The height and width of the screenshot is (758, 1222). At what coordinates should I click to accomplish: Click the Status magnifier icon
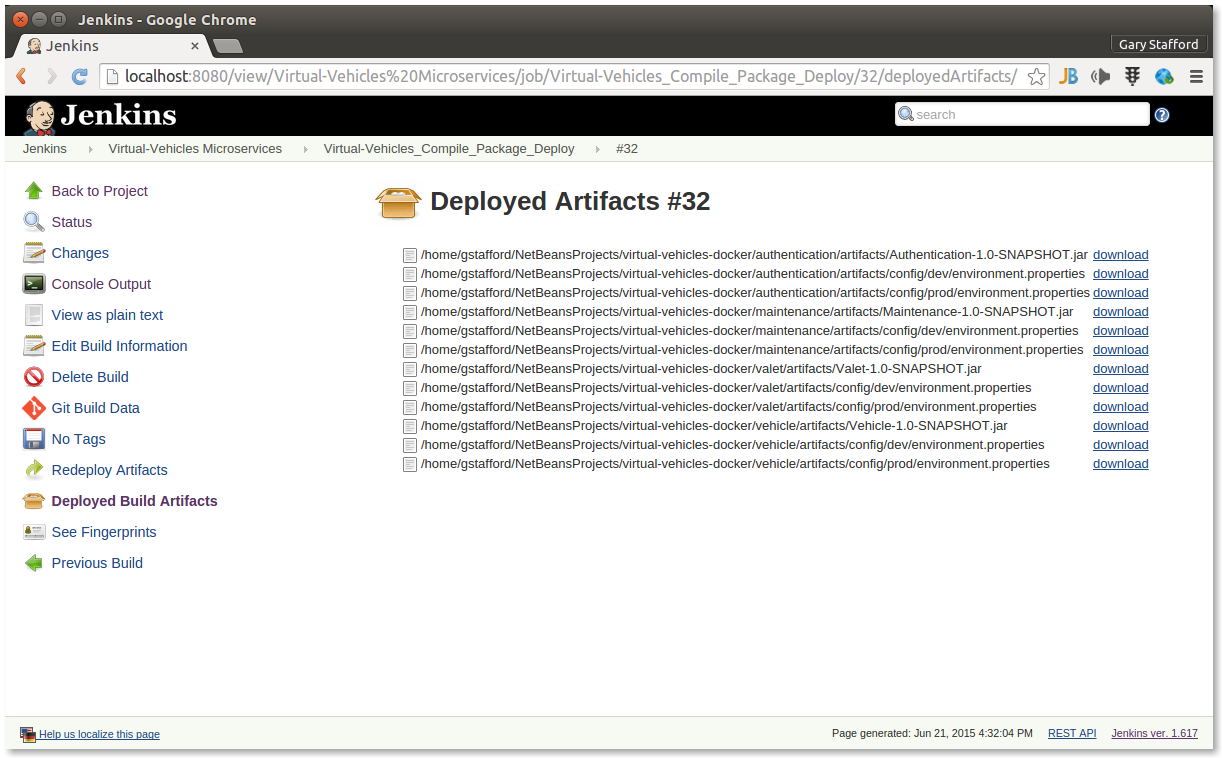34,222
